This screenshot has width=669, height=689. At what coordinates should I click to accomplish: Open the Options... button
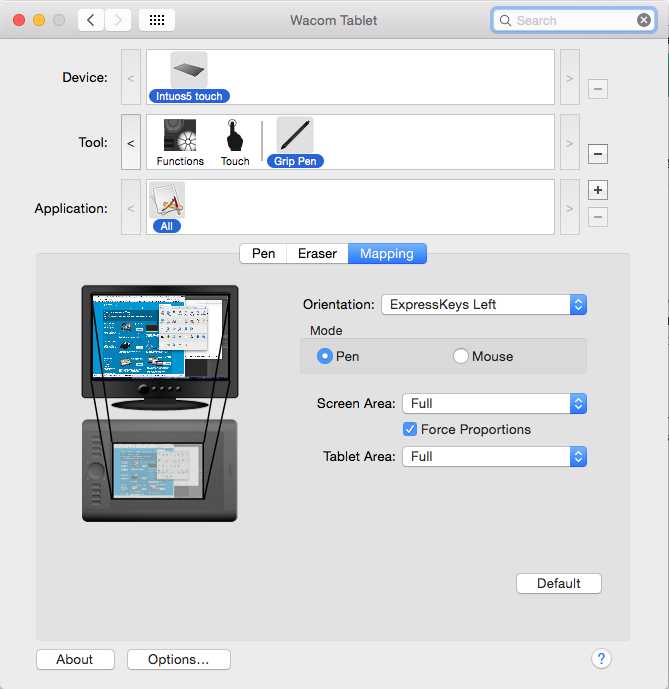(x=178, y=659)
